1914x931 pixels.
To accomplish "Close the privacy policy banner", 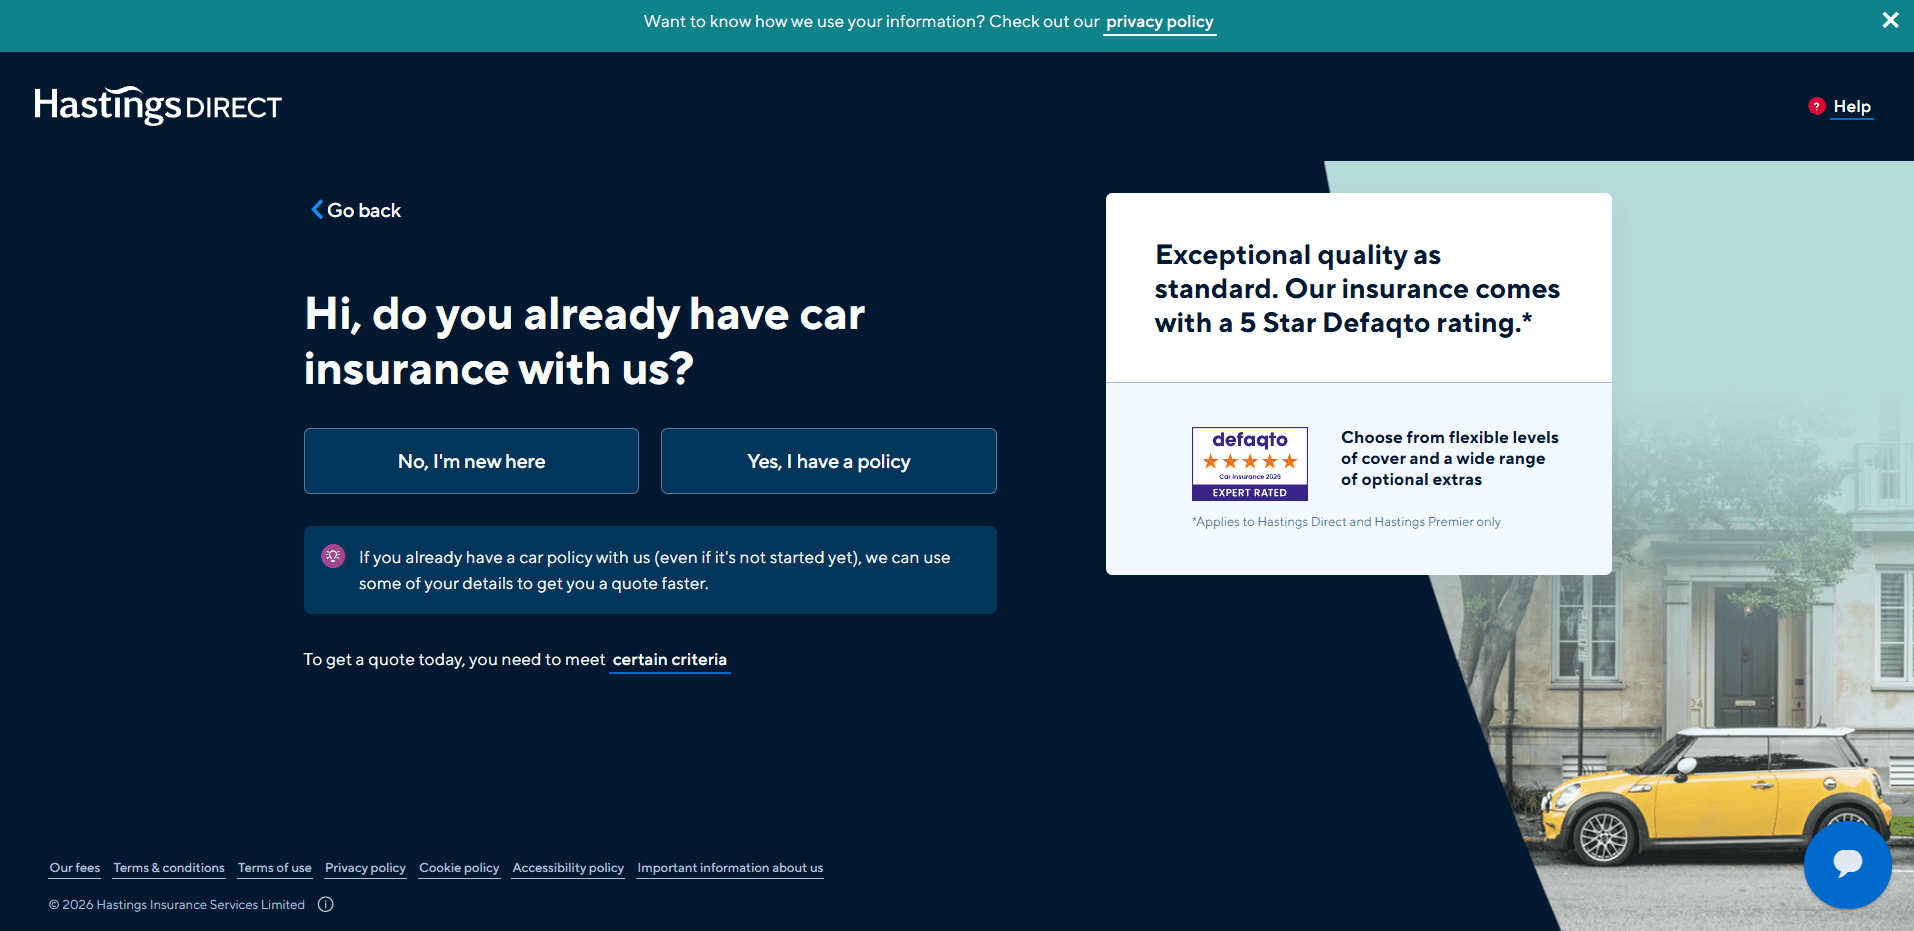I will (1890, 20).
